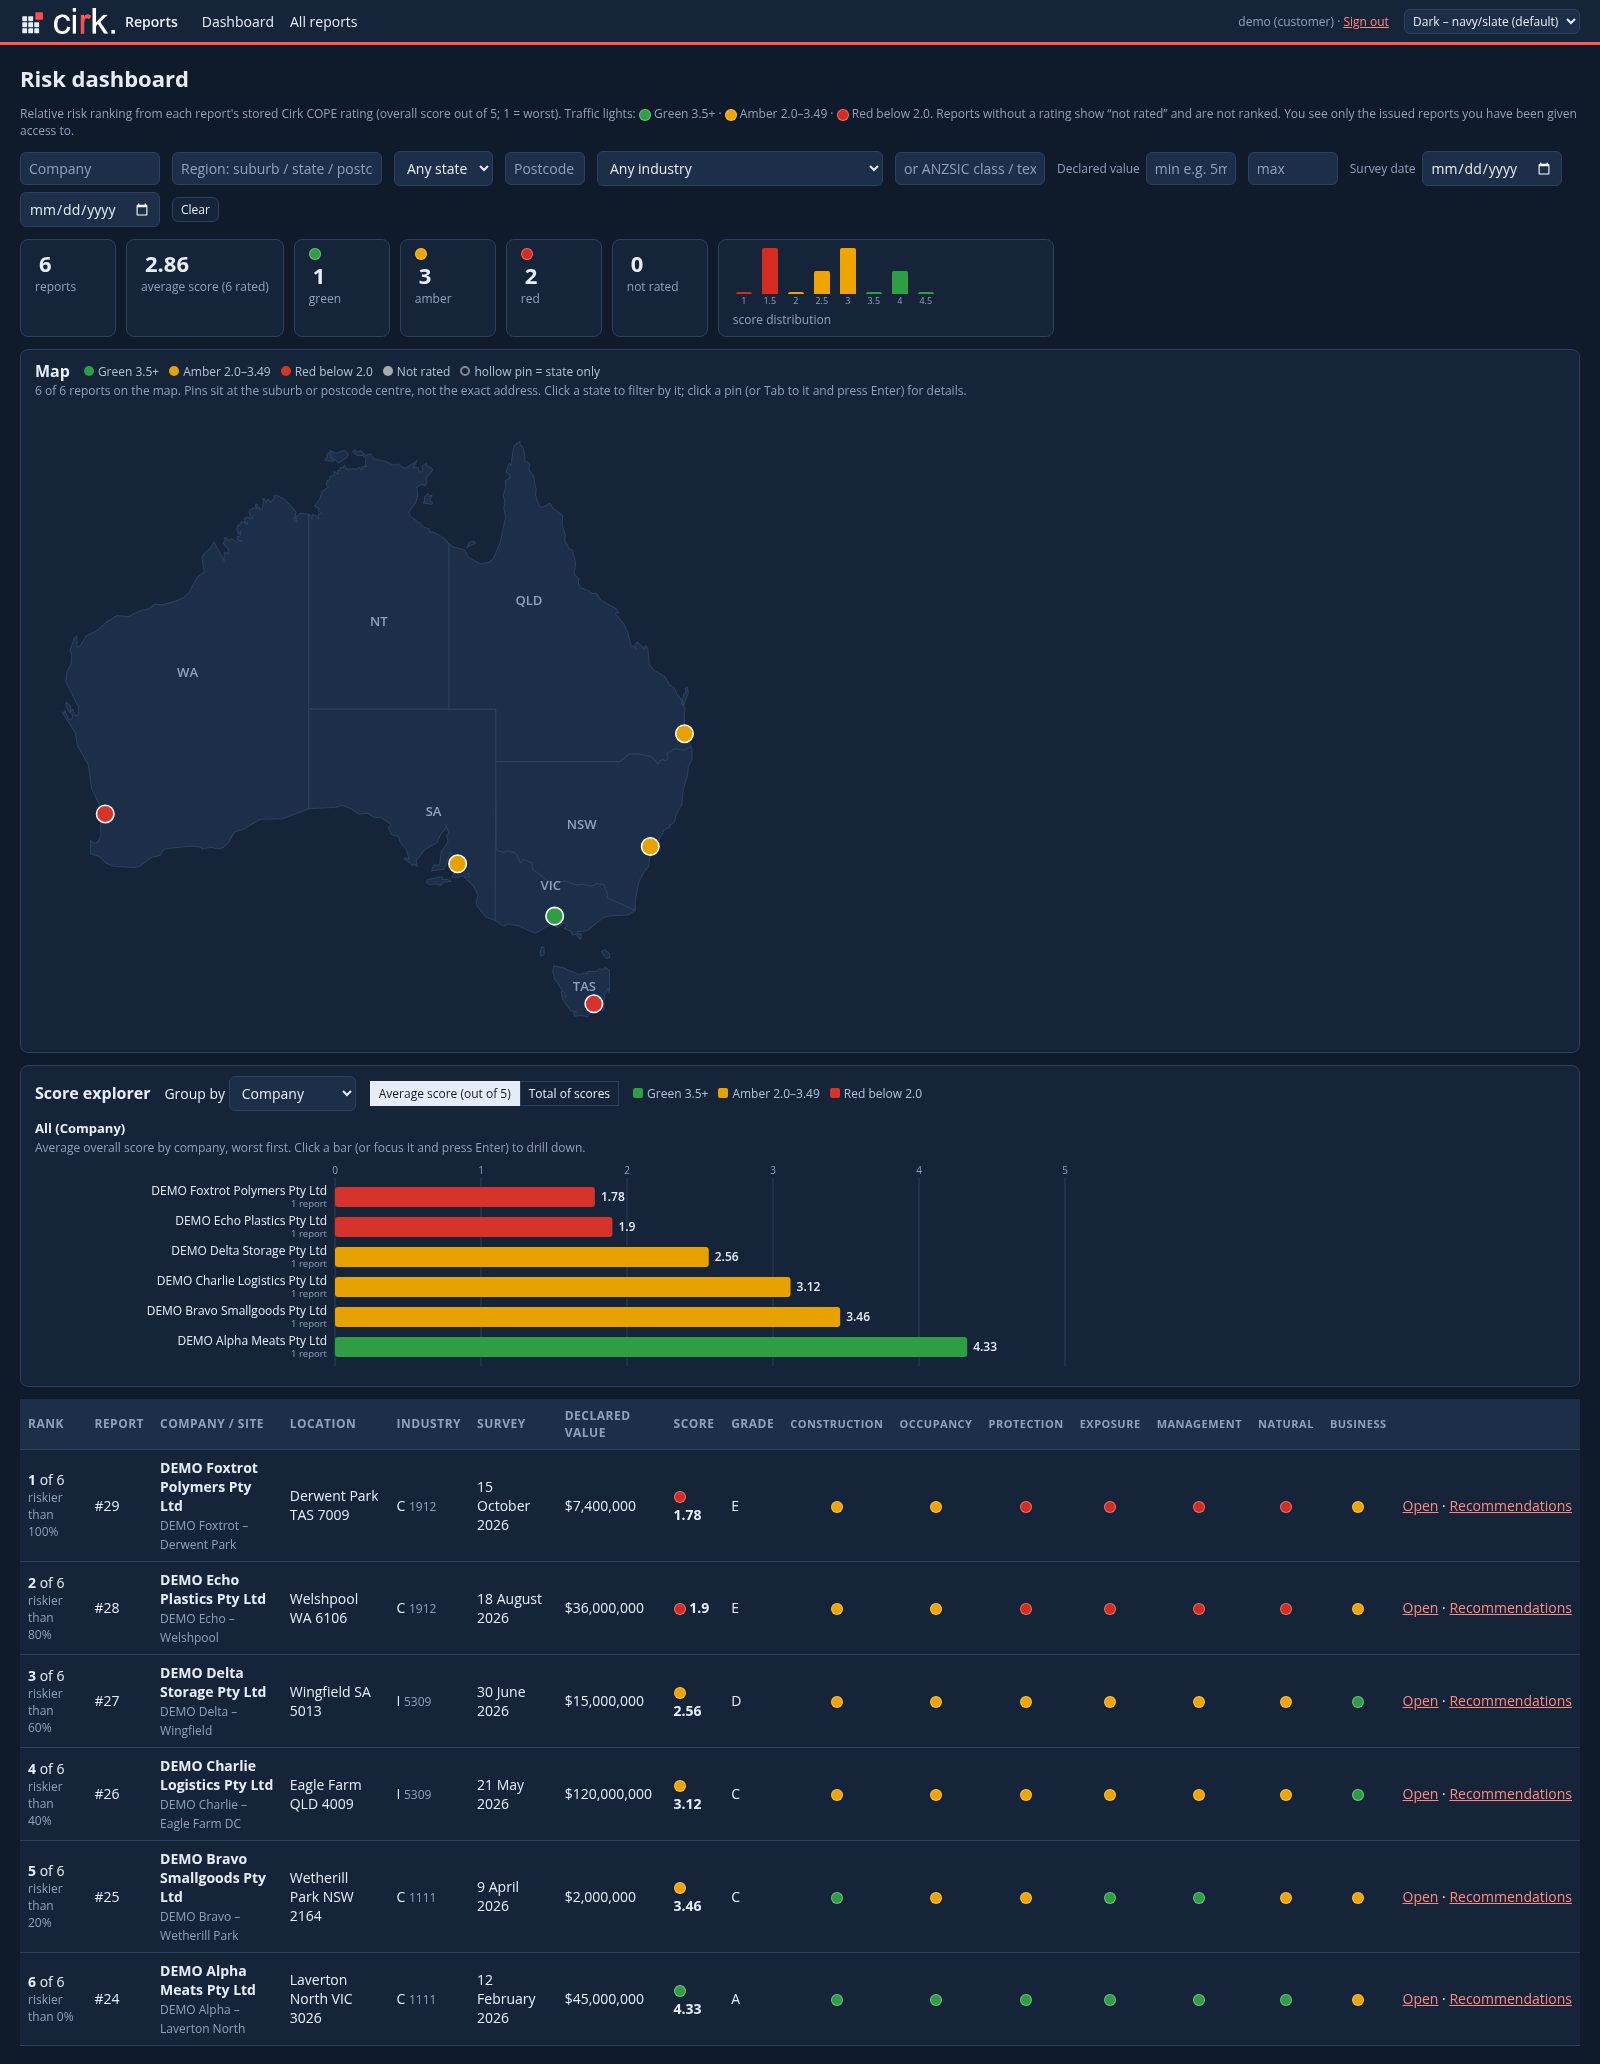Click the green indicator on the green count card

tap(315, 254)
